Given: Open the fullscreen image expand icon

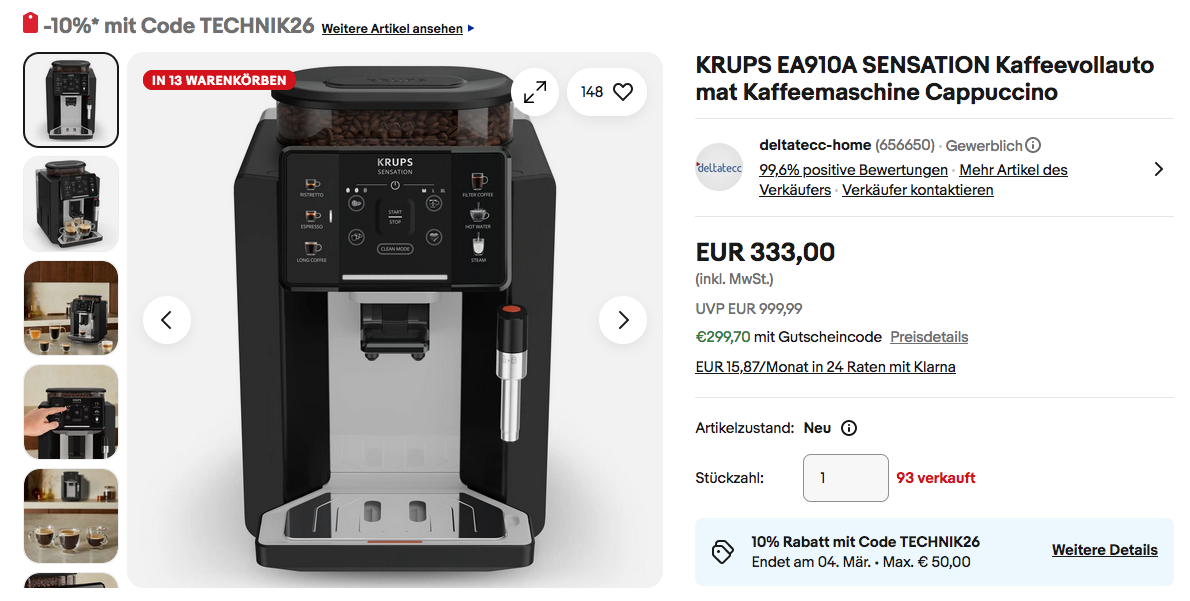Looking at the screenshot, I should pos(535,92).
